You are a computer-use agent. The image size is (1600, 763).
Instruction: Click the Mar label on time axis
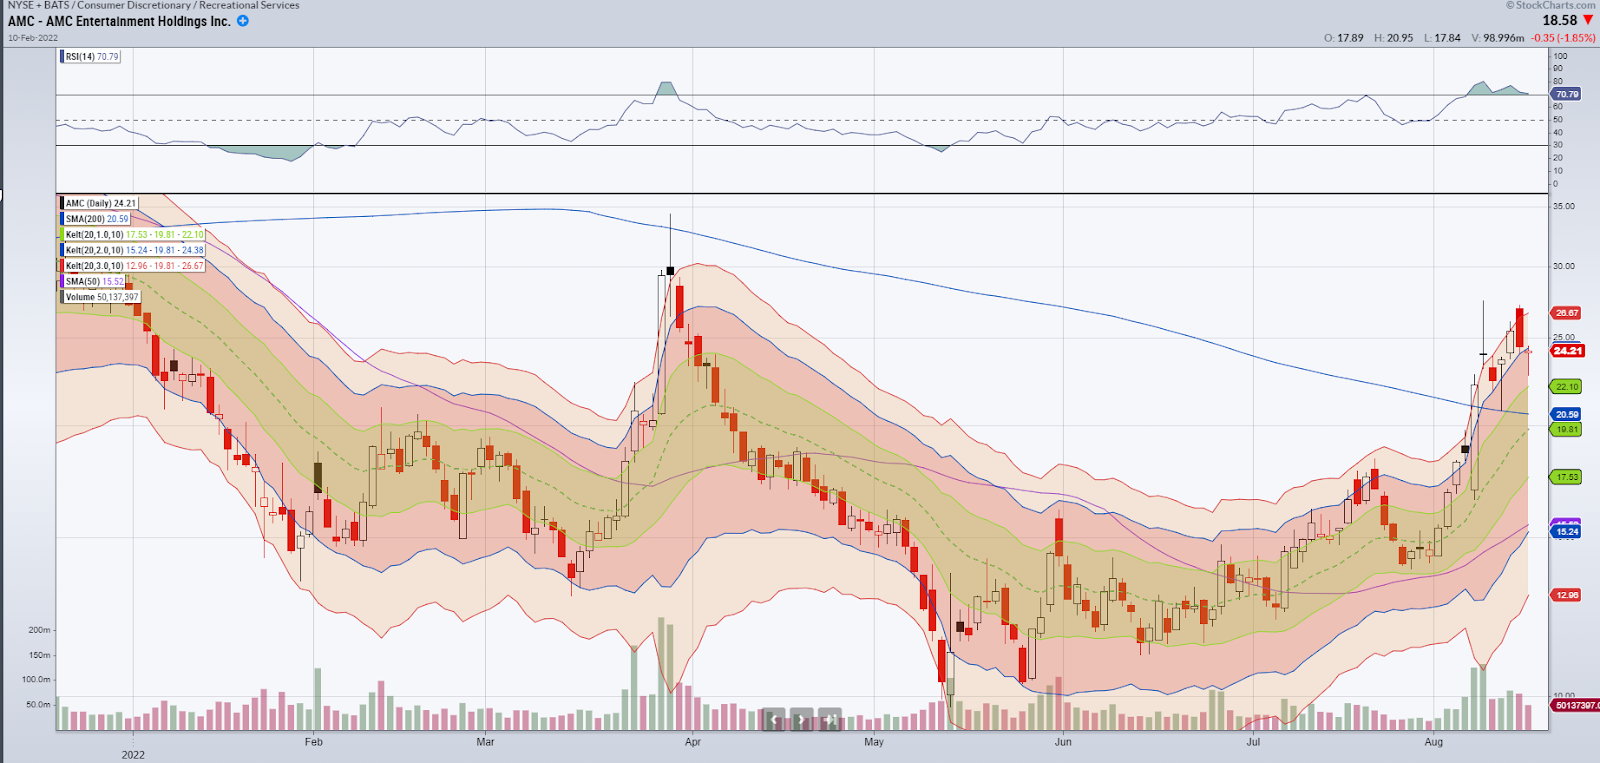(485, 742)
